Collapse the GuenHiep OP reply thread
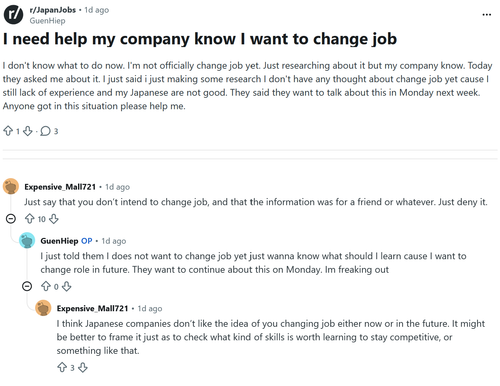This screenshot has height=386, width=500. coord(27,286)
